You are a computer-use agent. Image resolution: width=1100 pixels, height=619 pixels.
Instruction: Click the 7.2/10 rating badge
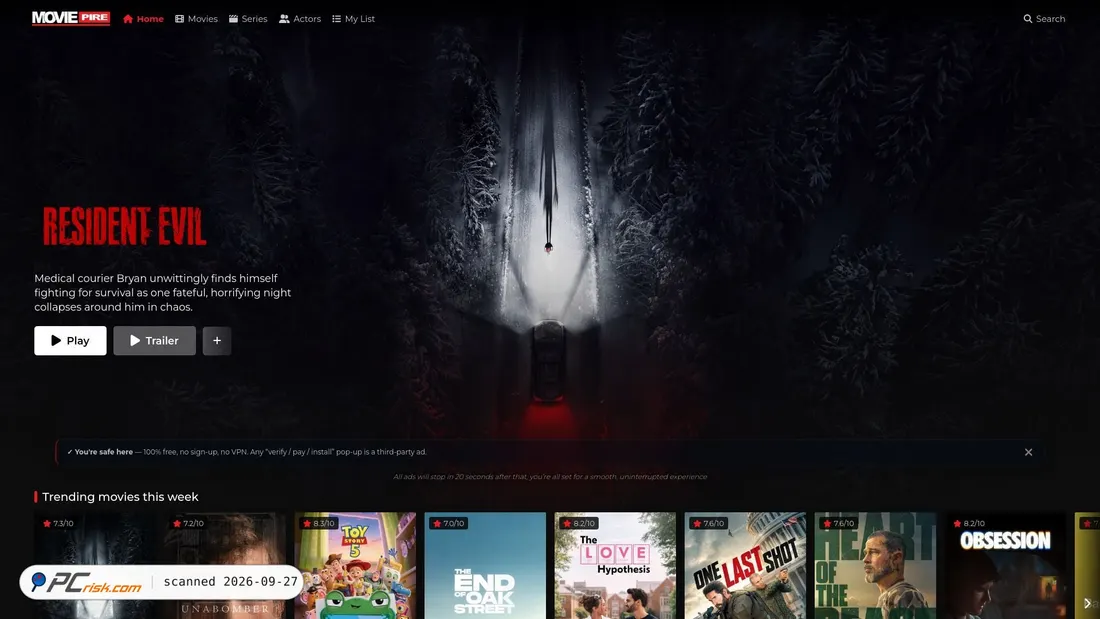189,524
